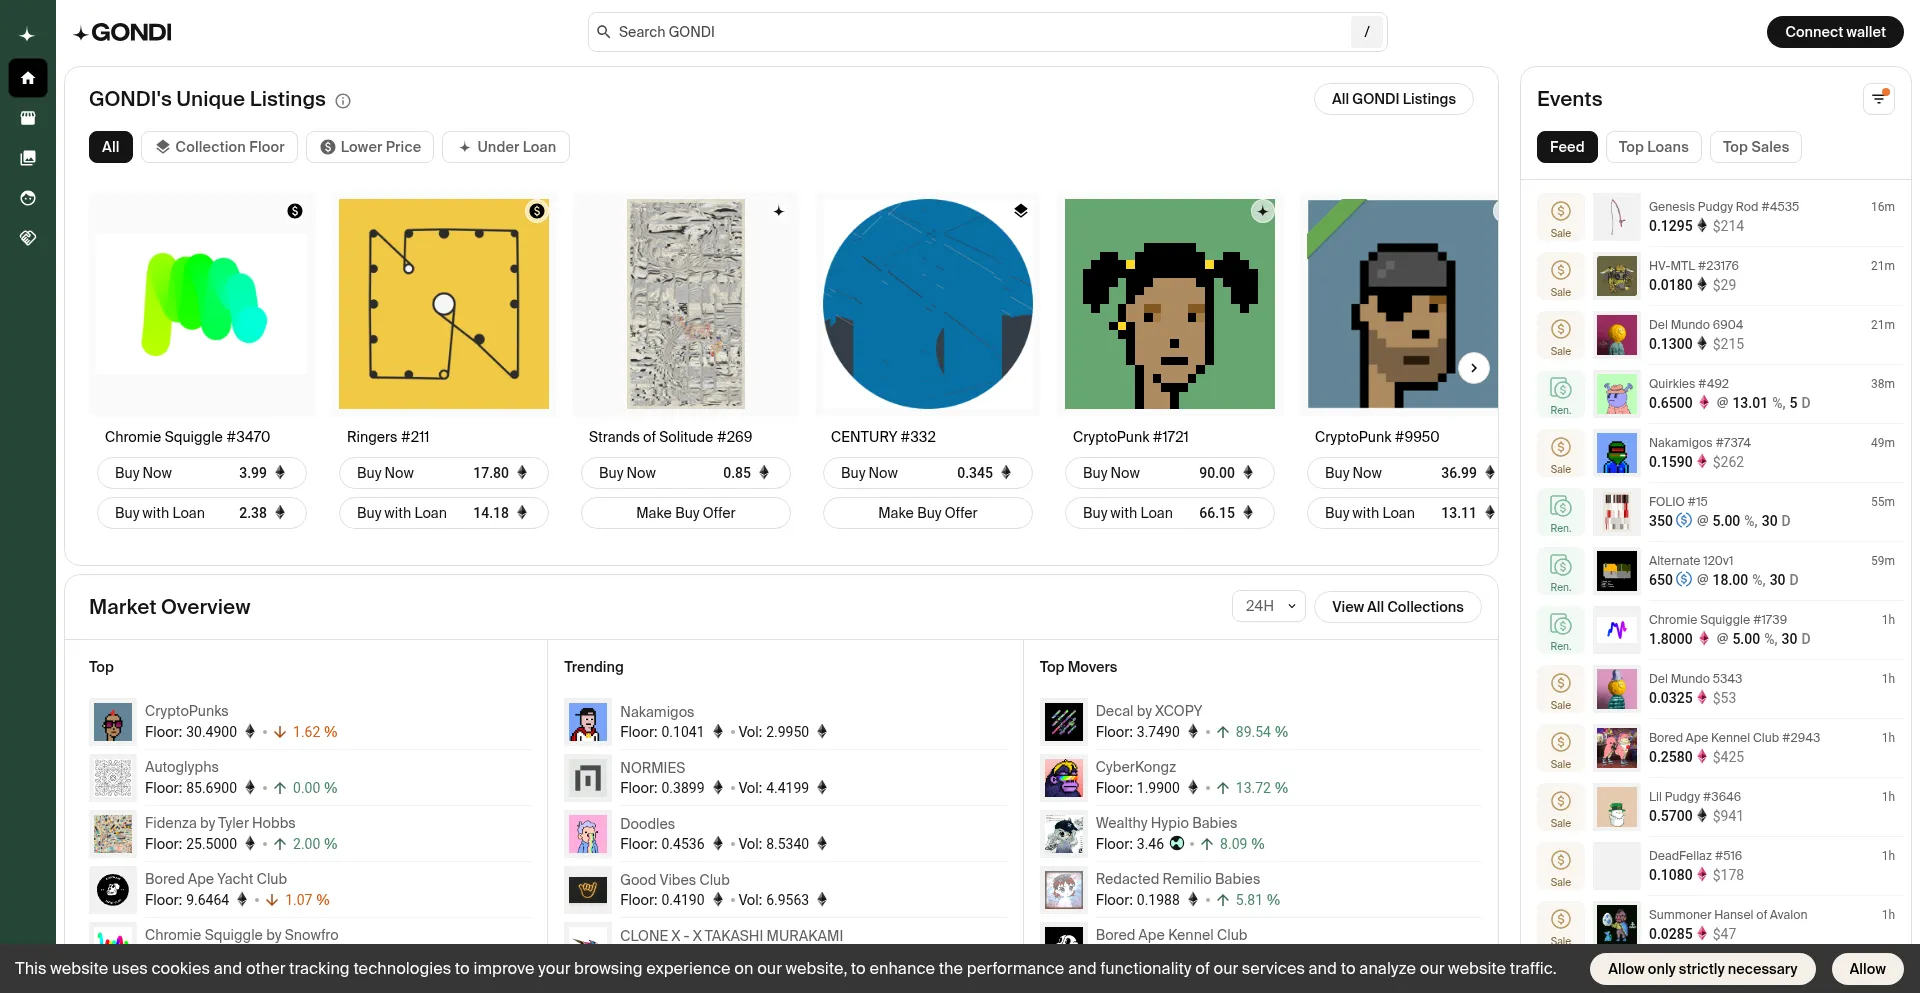Buy with Loan CryptoPunk #9950 for 13.11
This screenshot has height=993, width=1920.
click(x=1403, y=513)
